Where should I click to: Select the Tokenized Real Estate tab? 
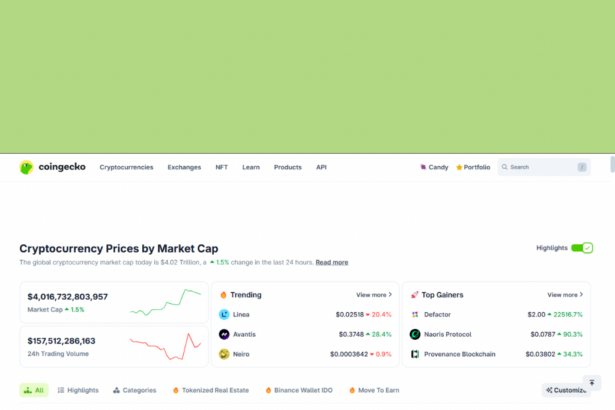coord(213,390)
